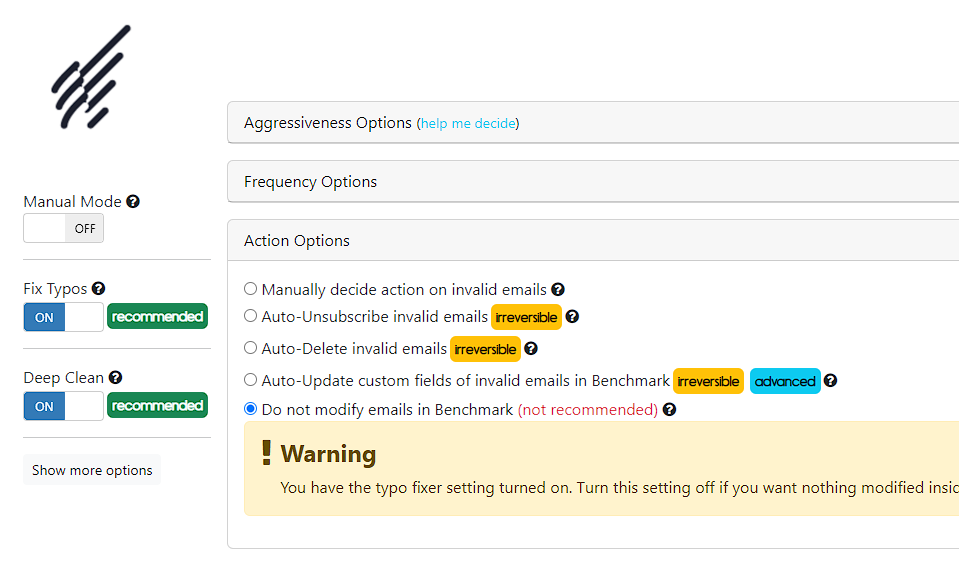Turn off the Fix Typos switch

tap(64, 317)
